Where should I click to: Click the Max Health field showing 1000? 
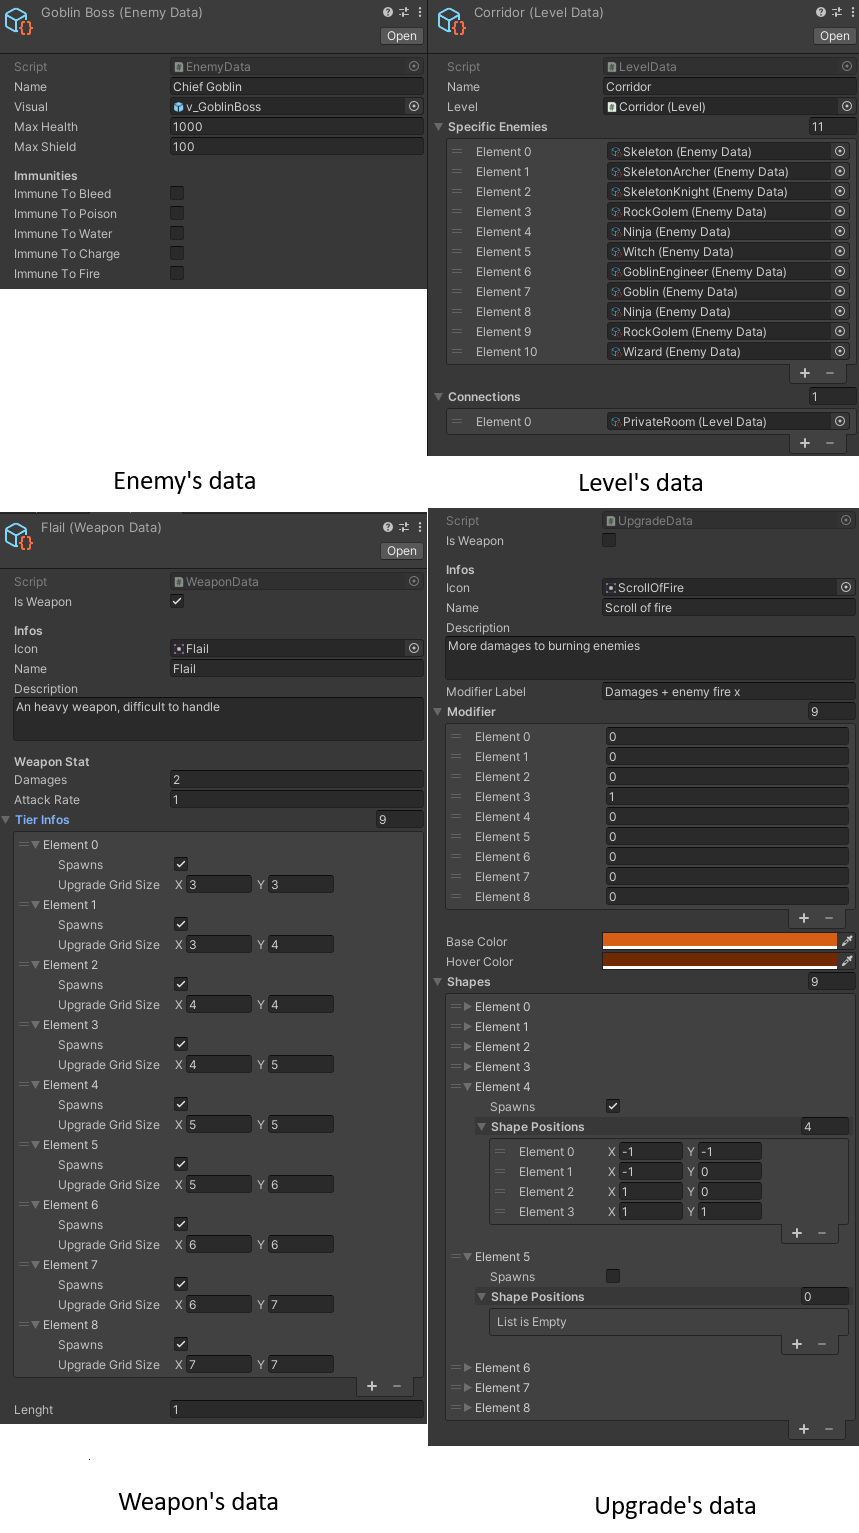297,127
